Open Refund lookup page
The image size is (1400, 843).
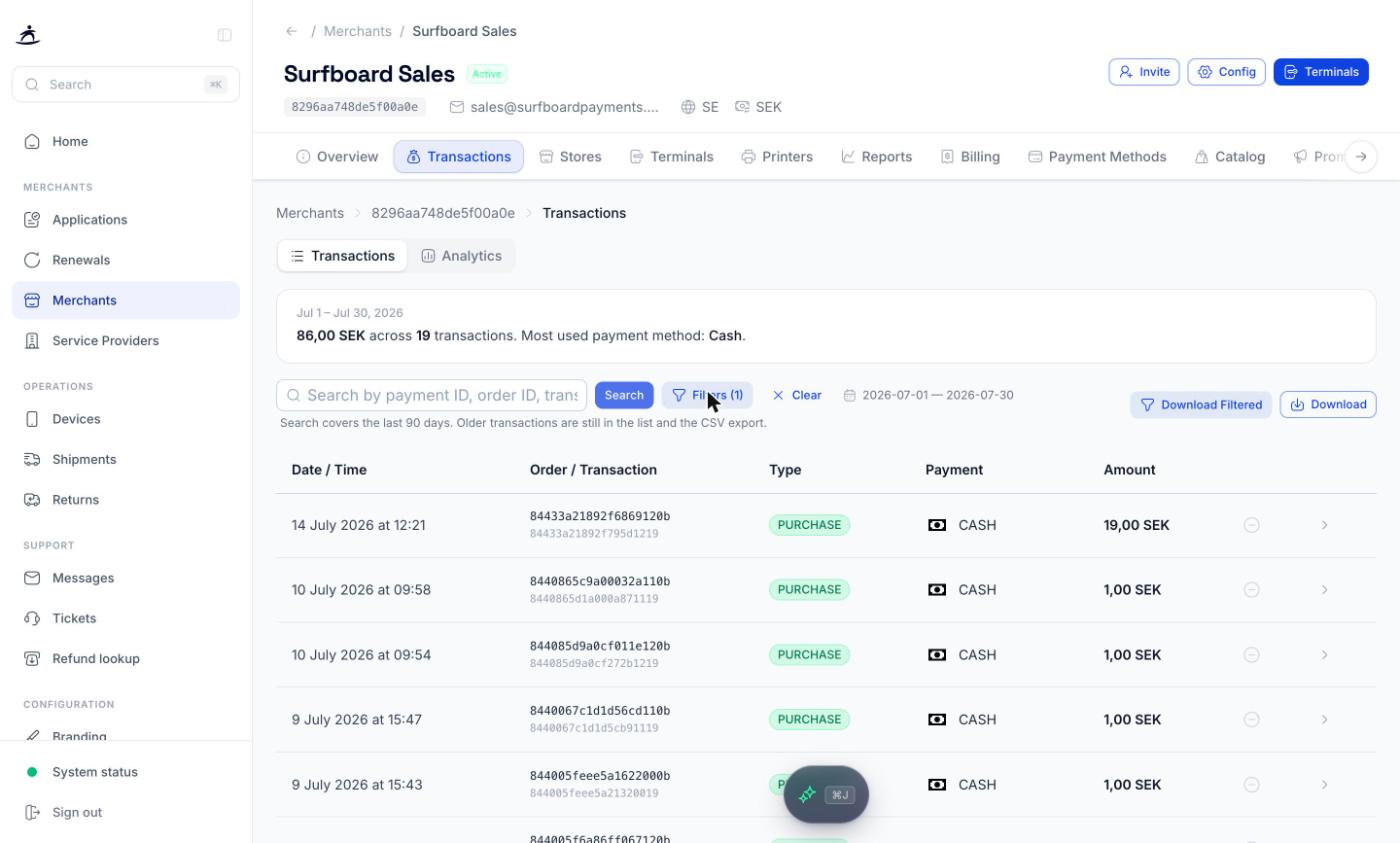(x=126, y=659)
